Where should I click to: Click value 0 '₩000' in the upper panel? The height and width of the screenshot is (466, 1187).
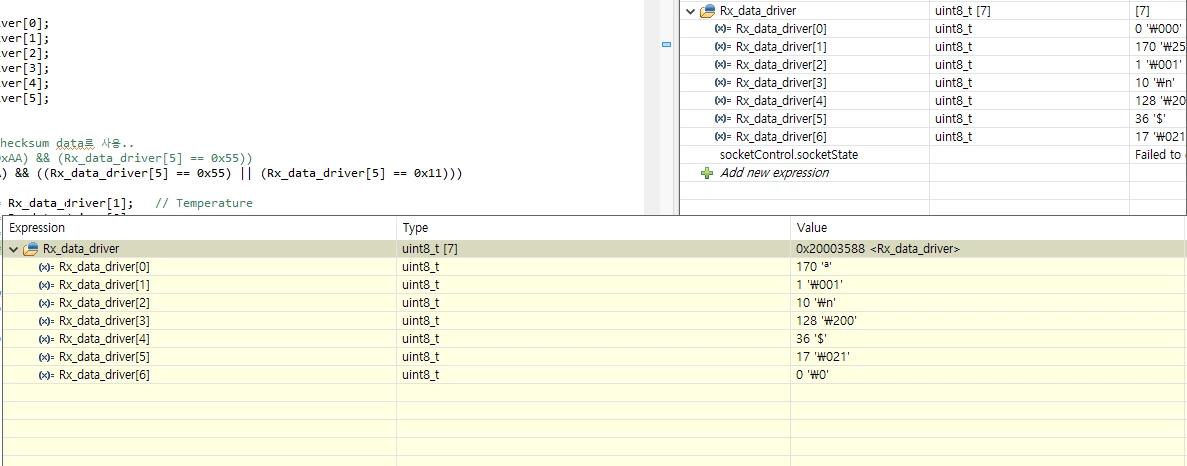click(1158, 29)
